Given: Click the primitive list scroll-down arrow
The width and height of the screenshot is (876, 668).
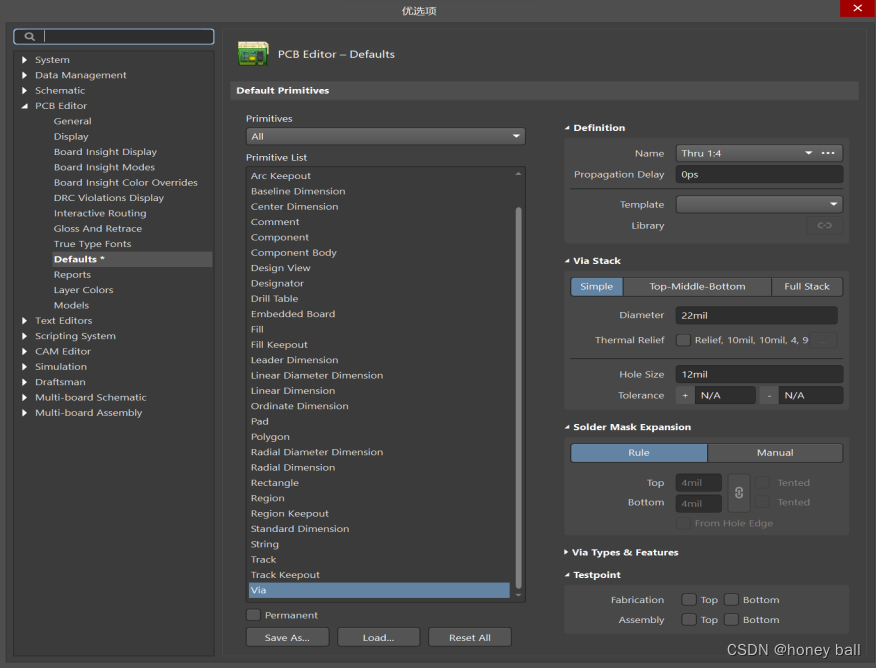Looking at the screenshot, I should click(x=518, y=595).
